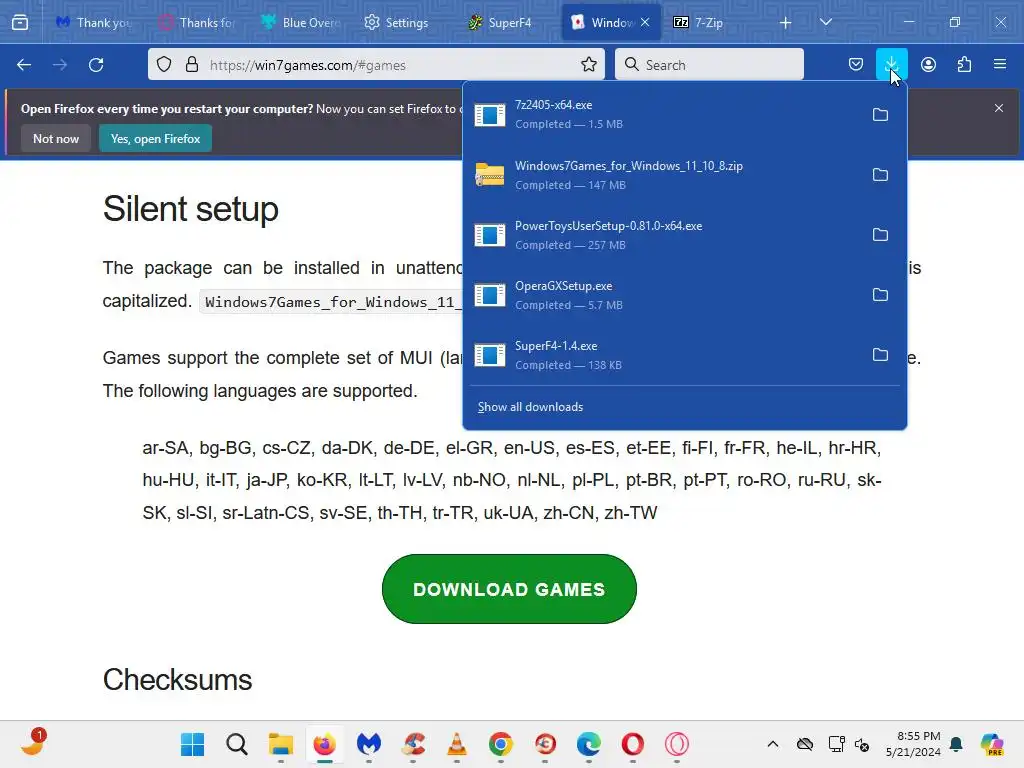1024x768 pixels.
Task: Open downloaded 7z2405-x64.exe file
Action: coord(663,115)
